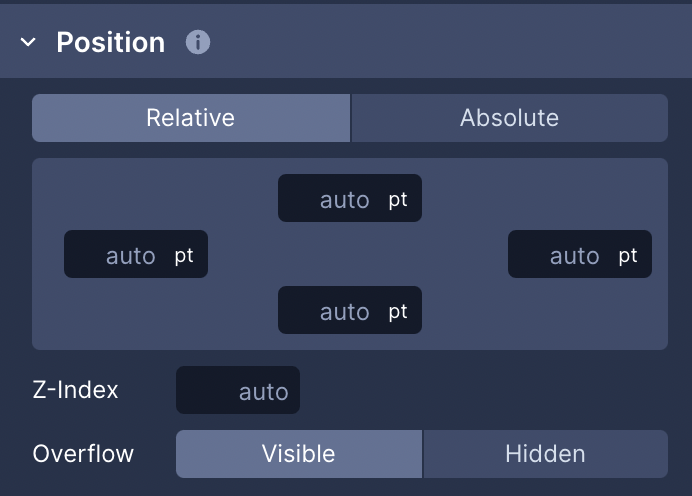692x496 pixels.
Task: Open the right offset pt unit selector
Action: point(628,256)
